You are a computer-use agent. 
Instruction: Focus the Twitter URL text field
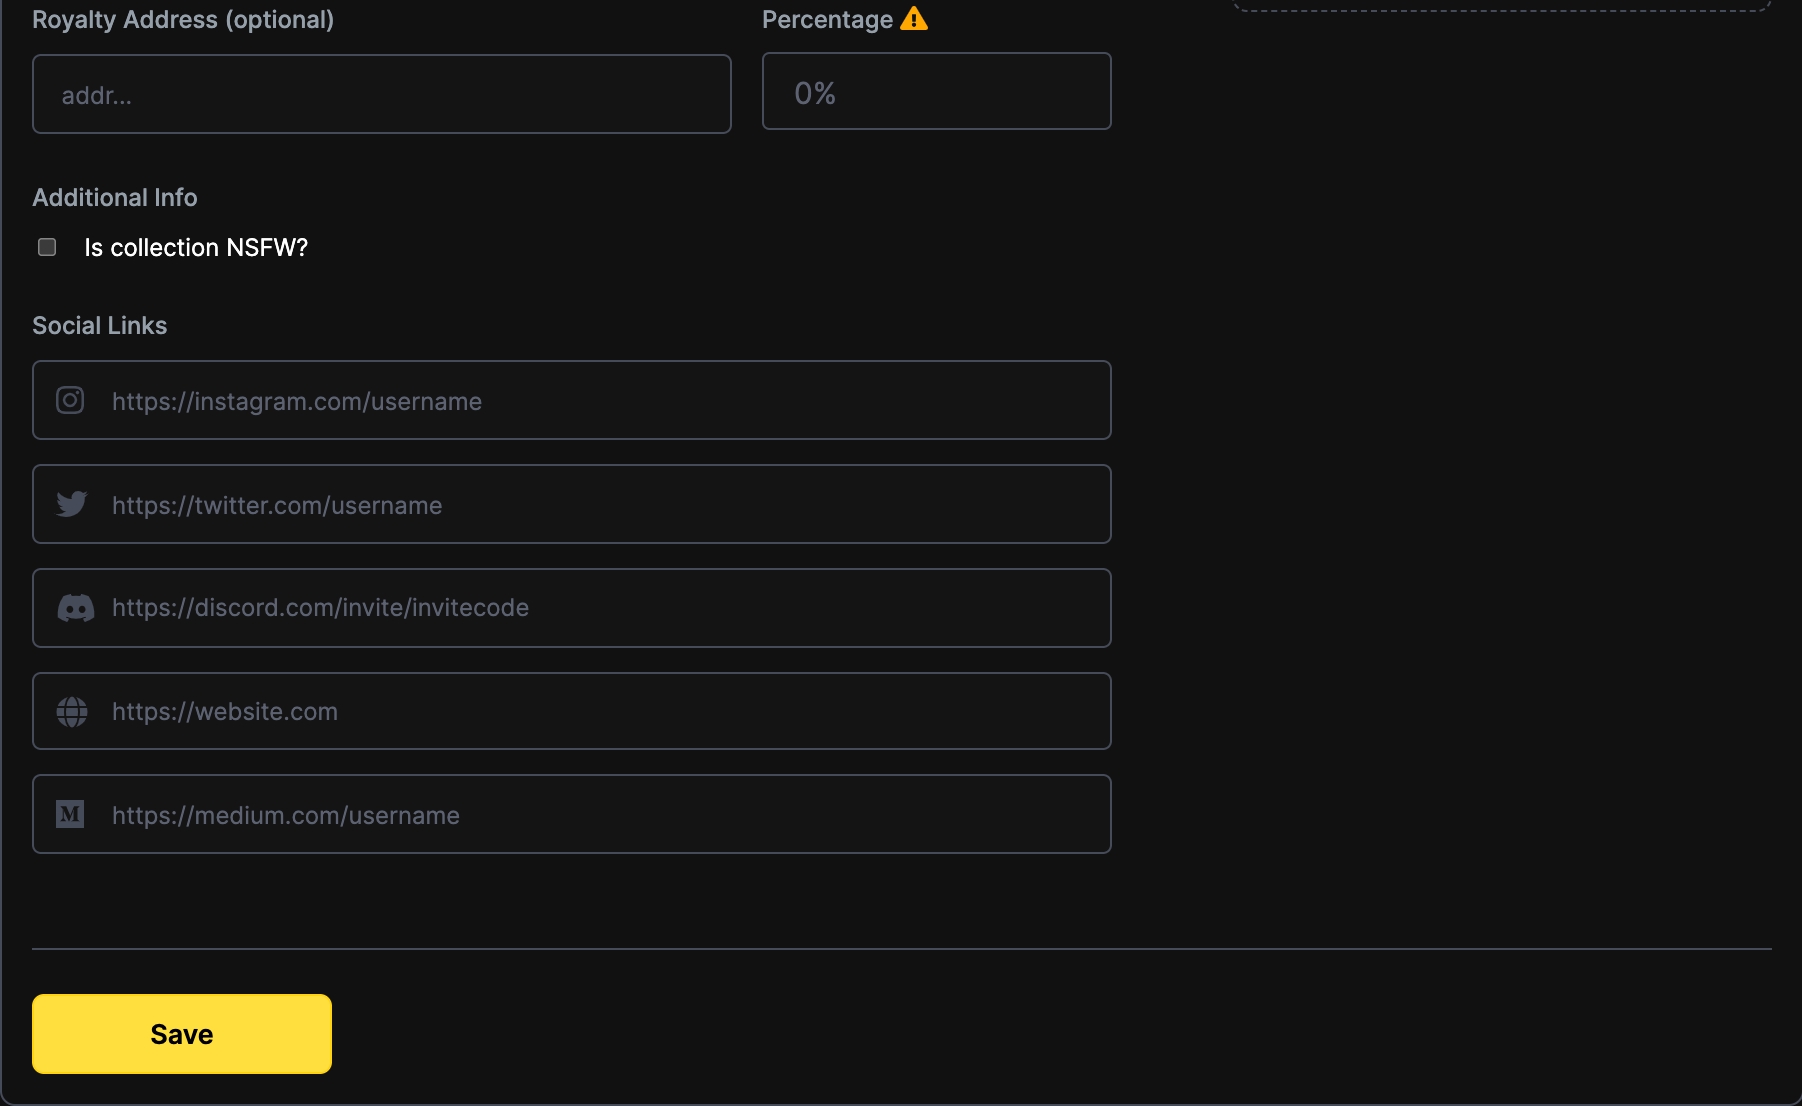[x=600, y=505]
